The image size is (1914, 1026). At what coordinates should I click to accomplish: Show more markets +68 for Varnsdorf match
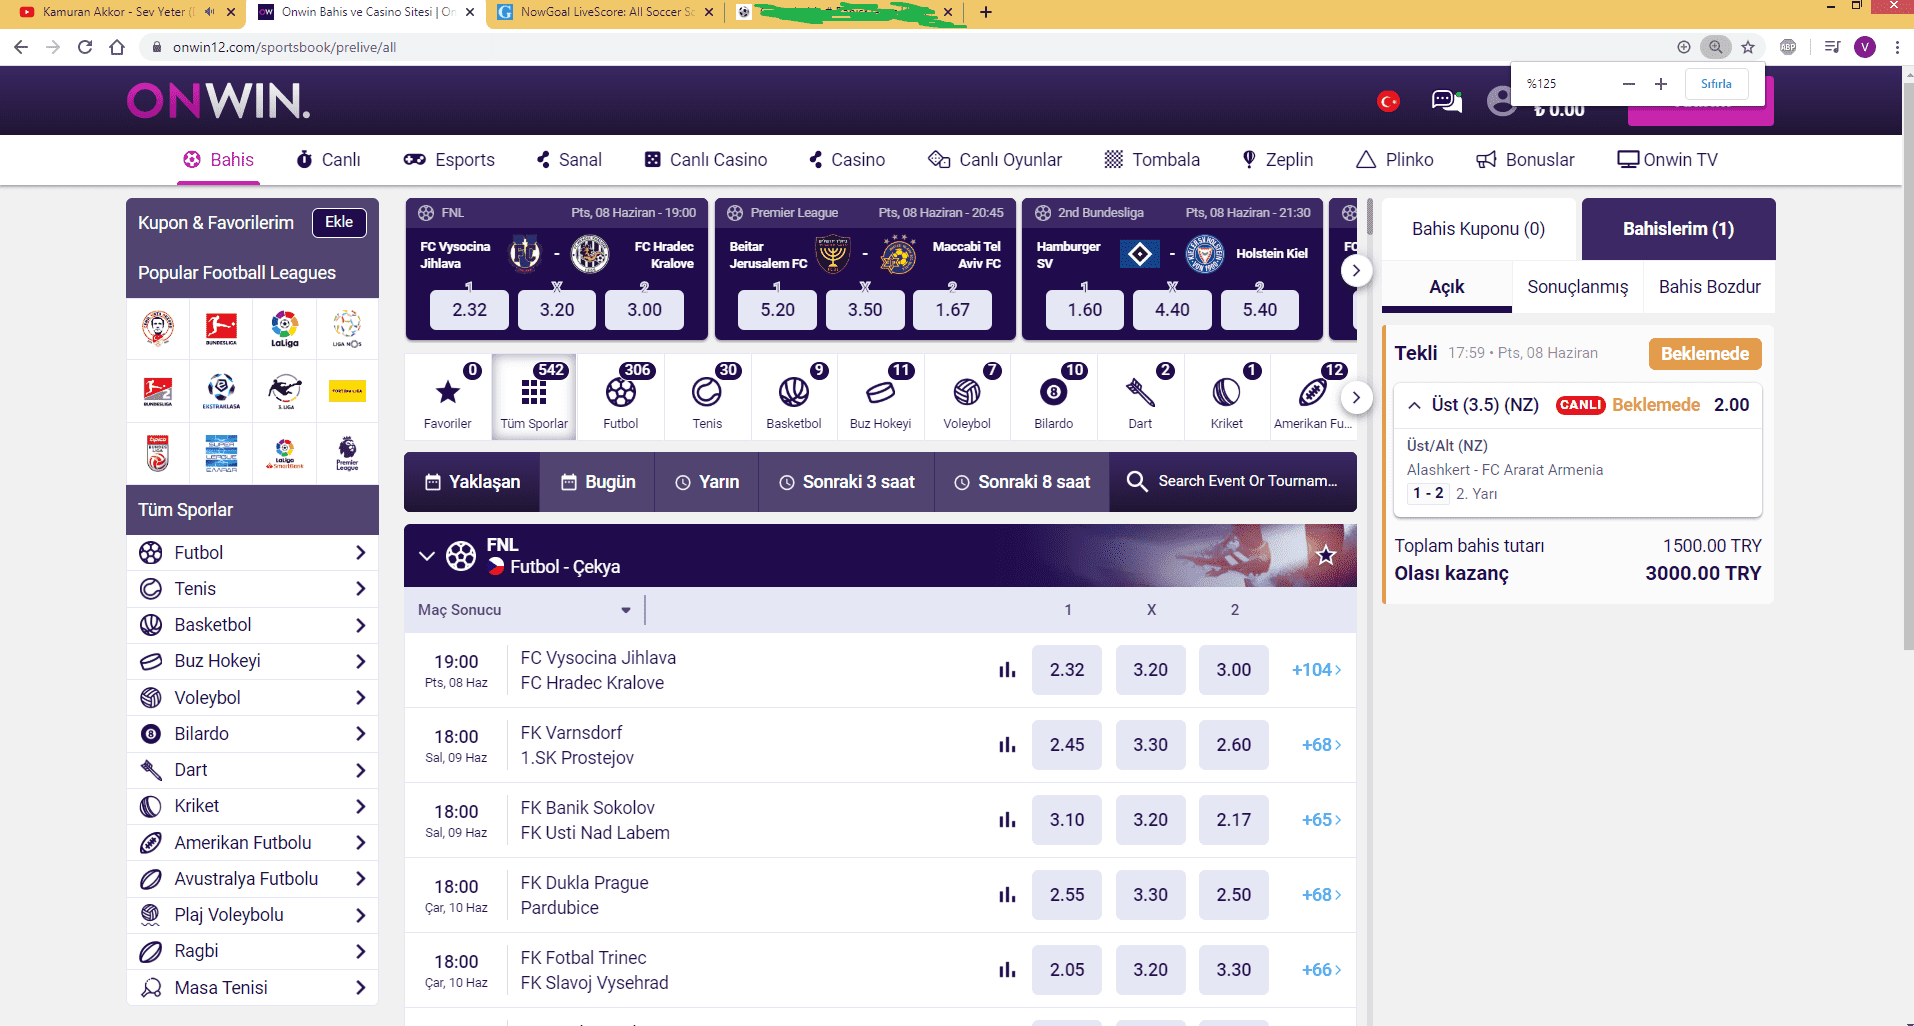click(x=1321, y=745)
